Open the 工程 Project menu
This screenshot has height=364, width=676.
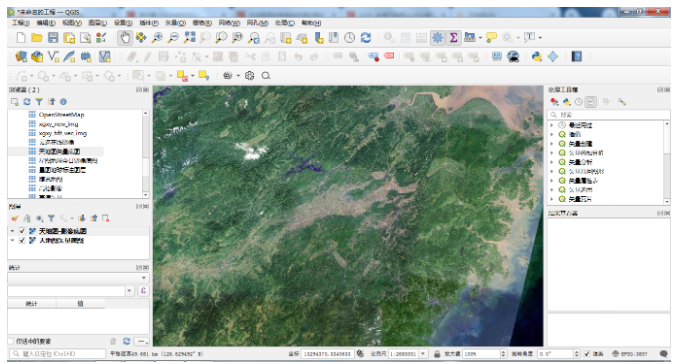pos(20,23)
